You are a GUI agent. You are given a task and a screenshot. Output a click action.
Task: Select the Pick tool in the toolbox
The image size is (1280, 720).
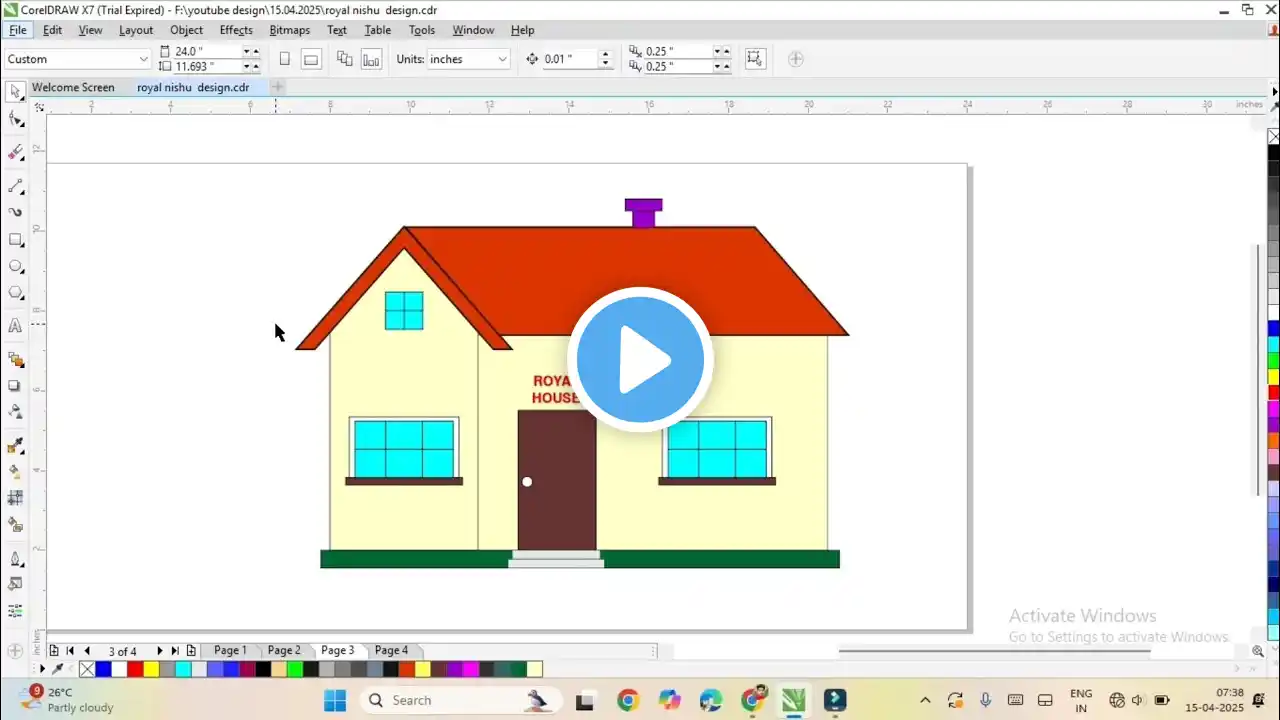click(x=15, y=92)
